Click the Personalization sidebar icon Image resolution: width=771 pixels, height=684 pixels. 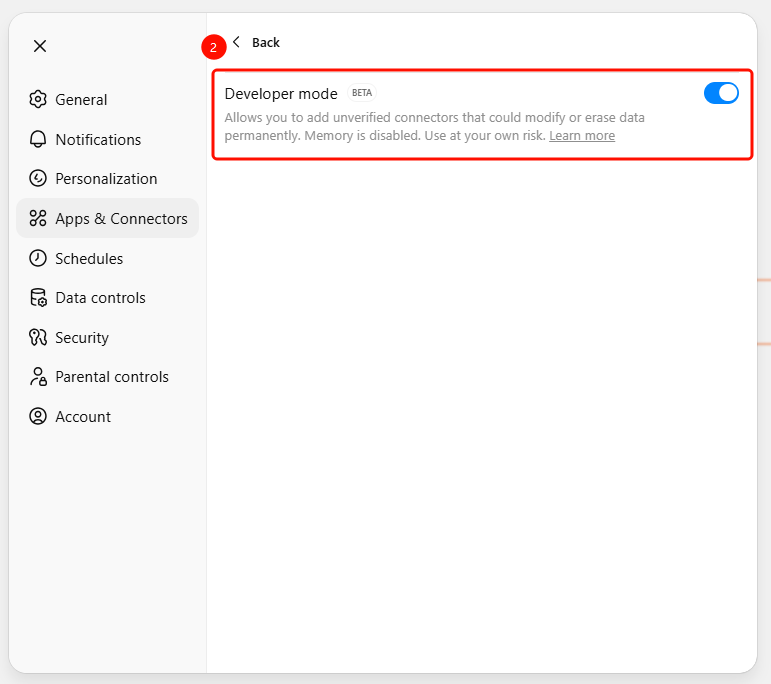38,179
